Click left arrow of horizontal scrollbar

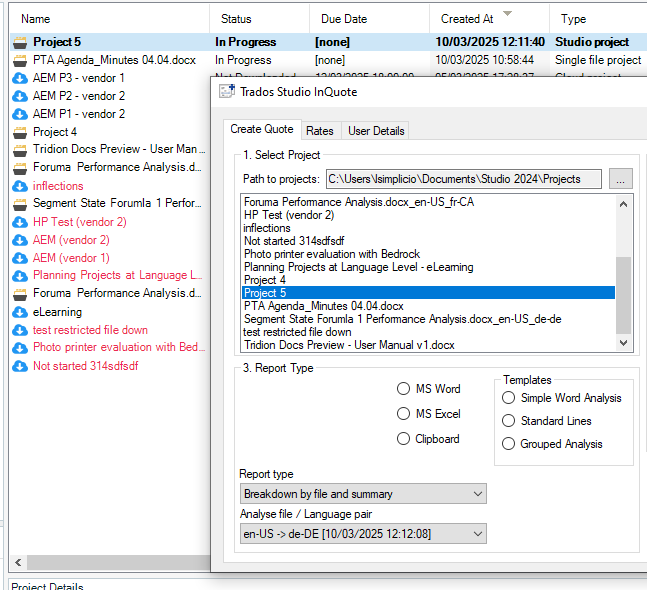[18, 562]
